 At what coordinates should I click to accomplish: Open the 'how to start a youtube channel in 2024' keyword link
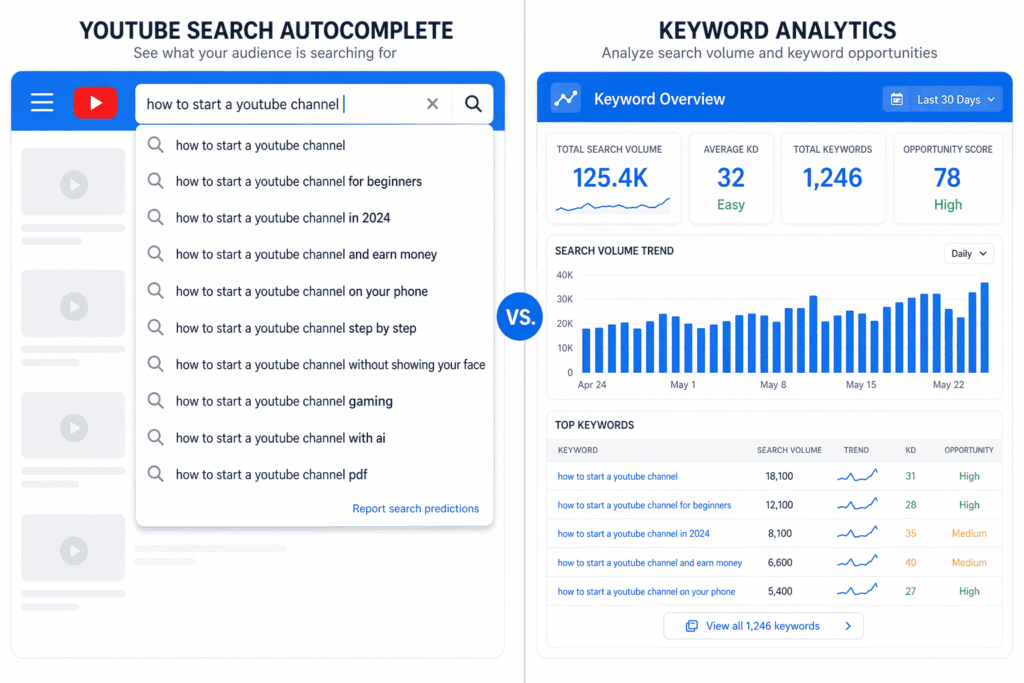[x=633, y=533]
